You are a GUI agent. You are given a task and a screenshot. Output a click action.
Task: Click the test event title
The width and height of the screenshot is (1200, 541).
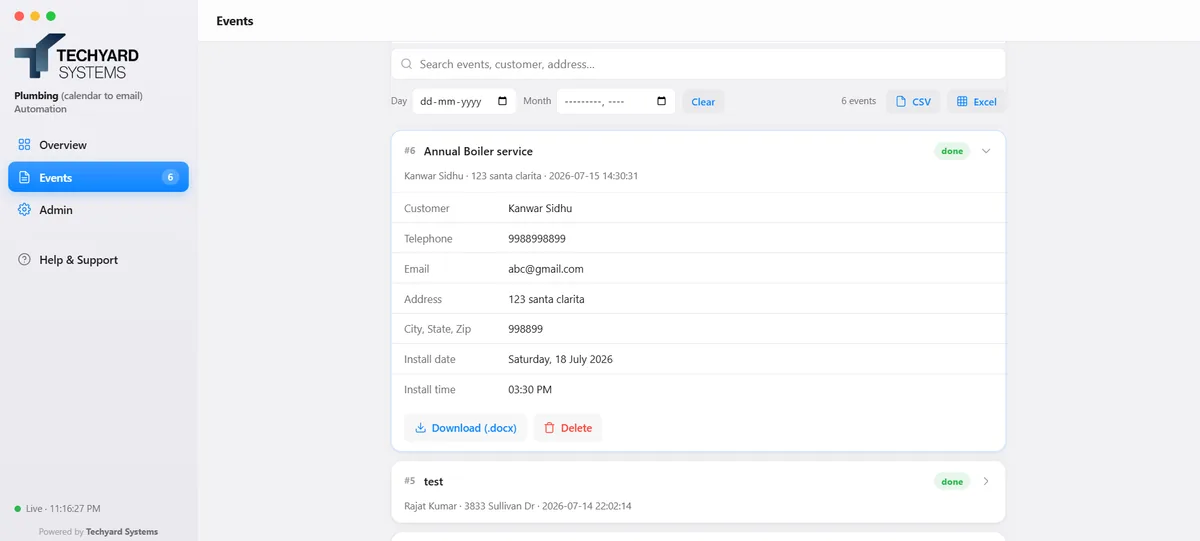click(x=433, y=481)
